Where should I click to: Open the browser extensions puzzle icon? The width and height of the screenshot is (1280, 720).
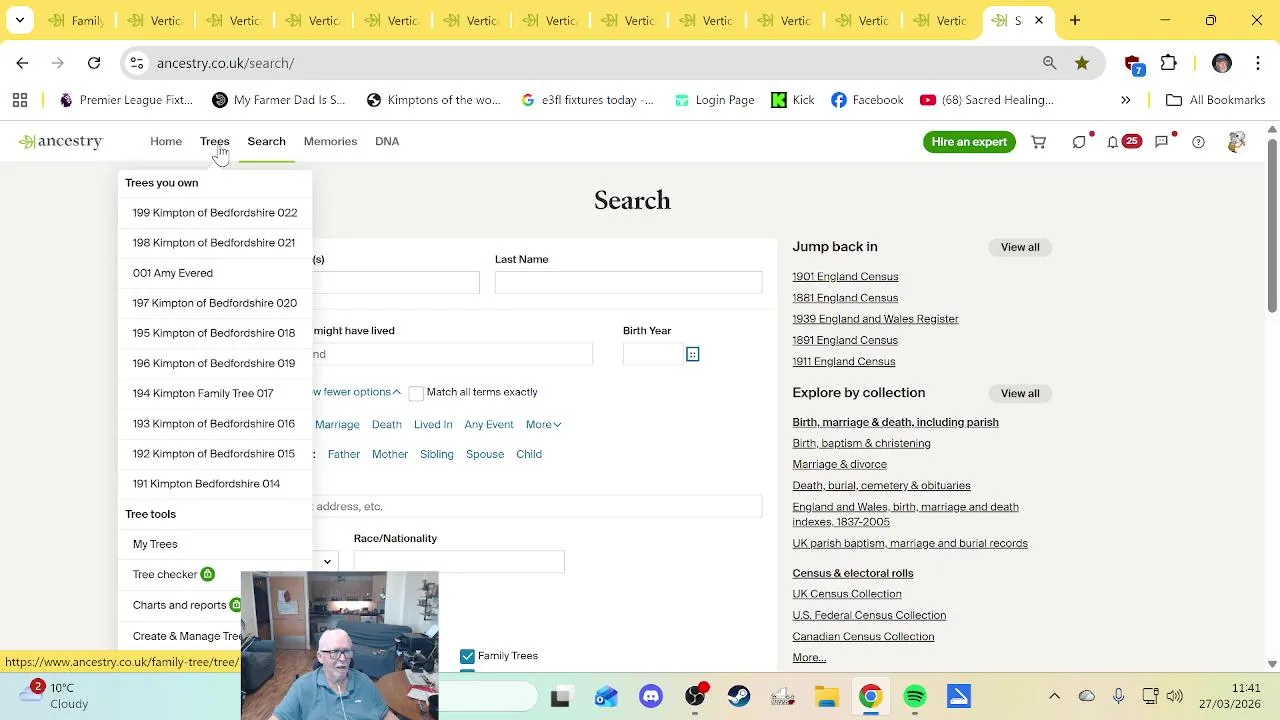1168,63
